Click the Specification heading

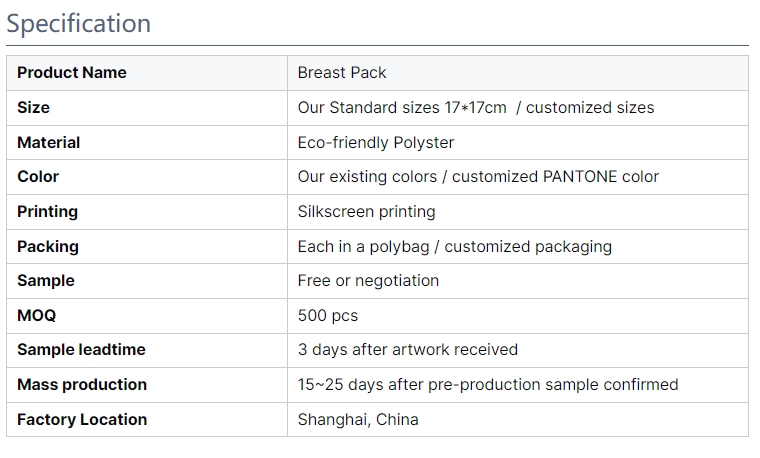point(79,23)
